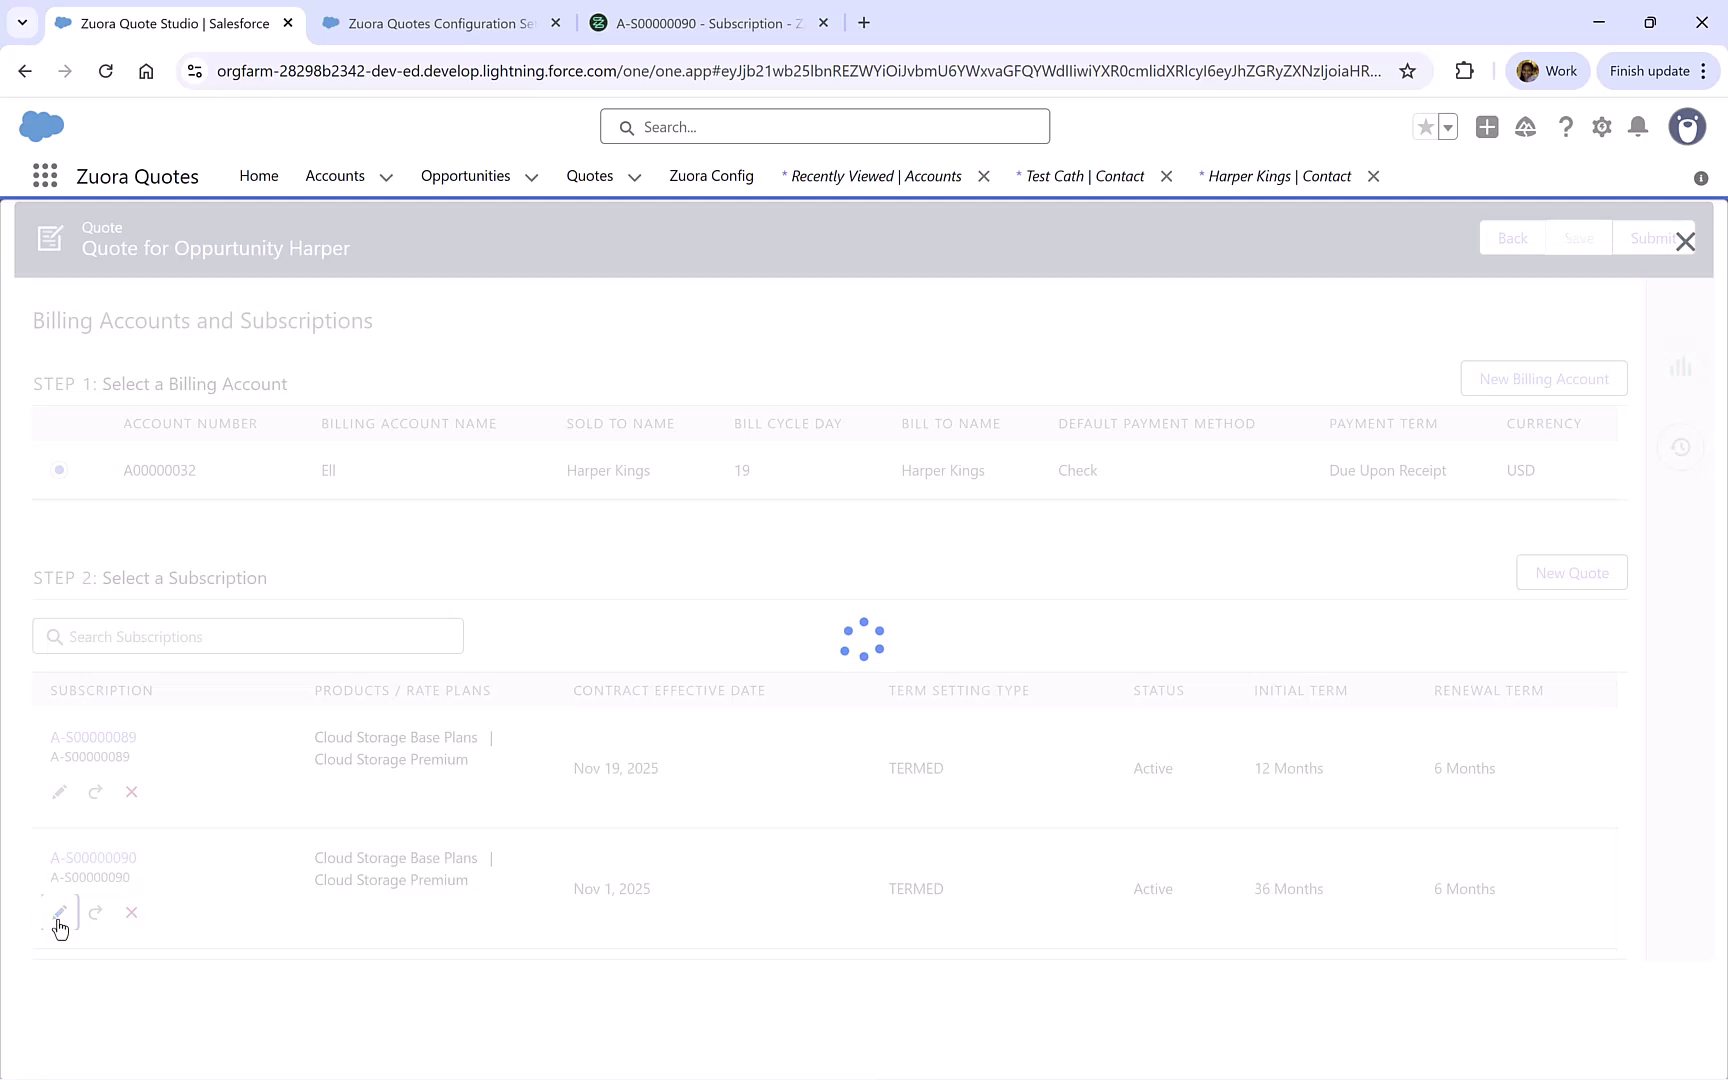Open the Salesforce Setup gear icon
Image resolution: width=1728 pixels, height=1080 pixels.
tap(1601, 127)
